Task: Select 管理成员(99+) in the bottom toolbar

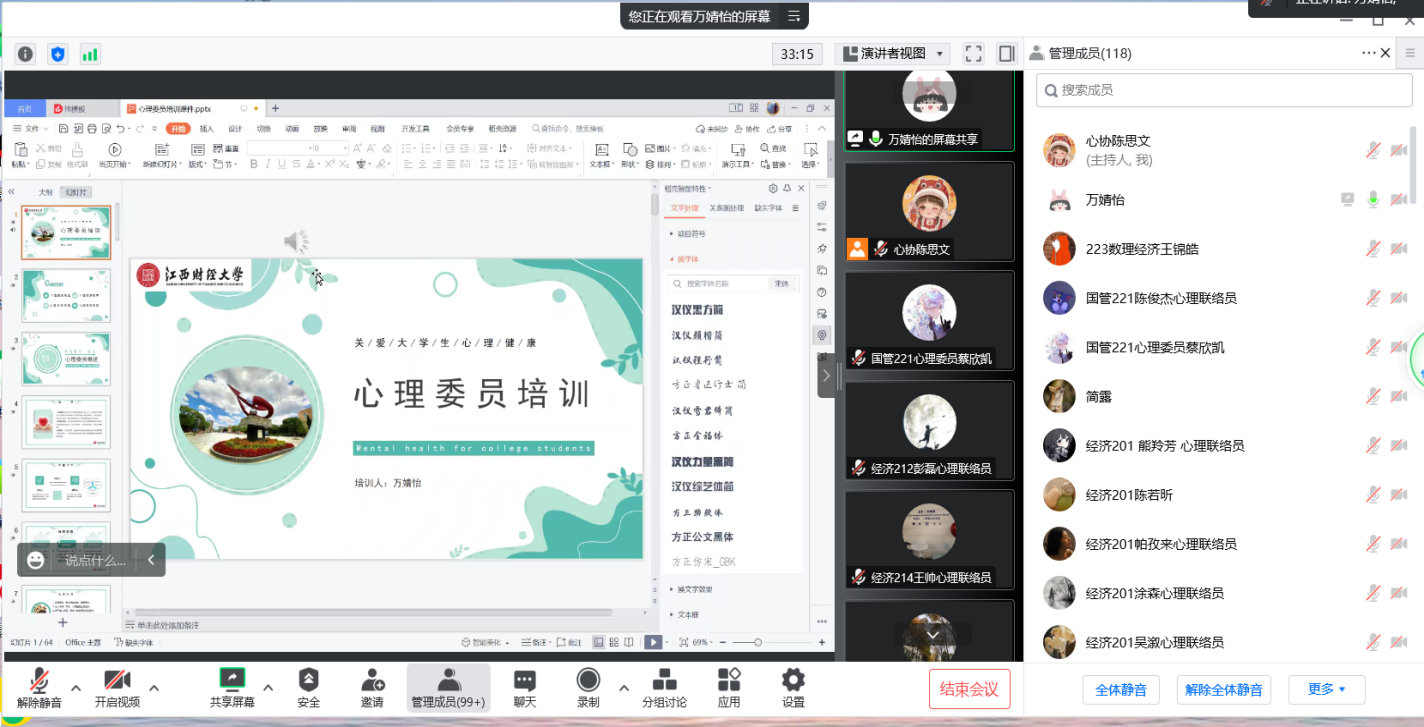Action: pyautogui.click(x=448, y=688)
